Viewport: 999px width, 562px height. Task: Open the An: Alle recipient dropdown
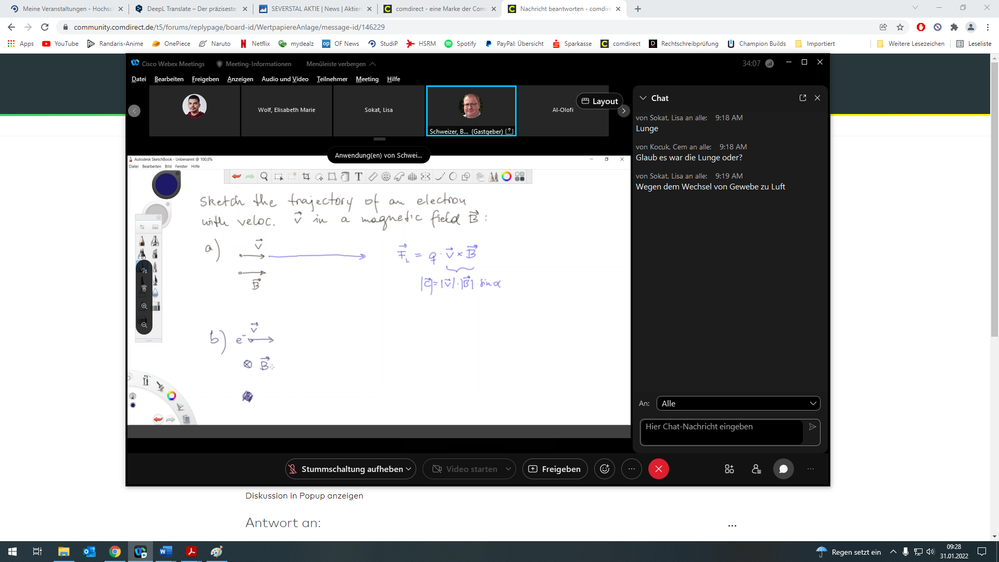738,403
